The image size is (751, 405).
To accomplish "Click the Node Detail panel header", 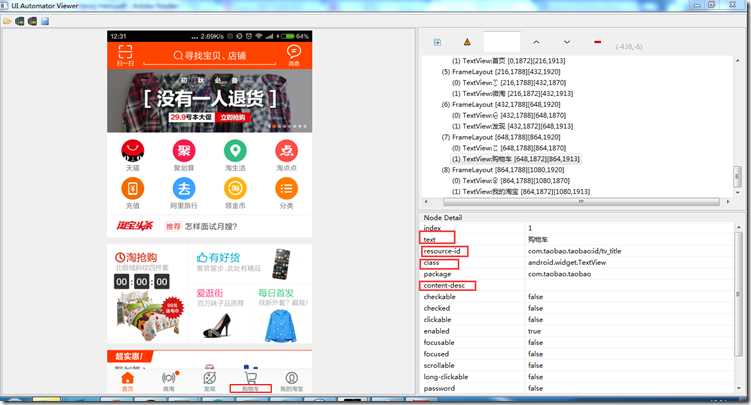I will [443, 217].
